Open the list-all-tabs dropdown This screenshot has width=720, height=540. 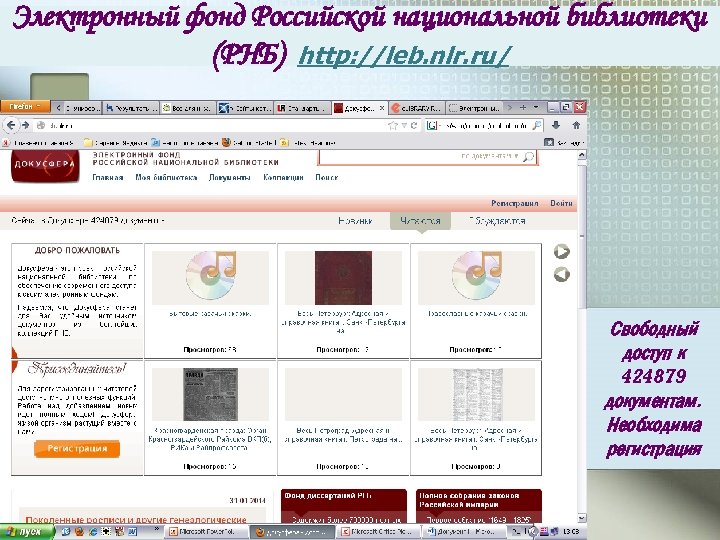[536, 107]
